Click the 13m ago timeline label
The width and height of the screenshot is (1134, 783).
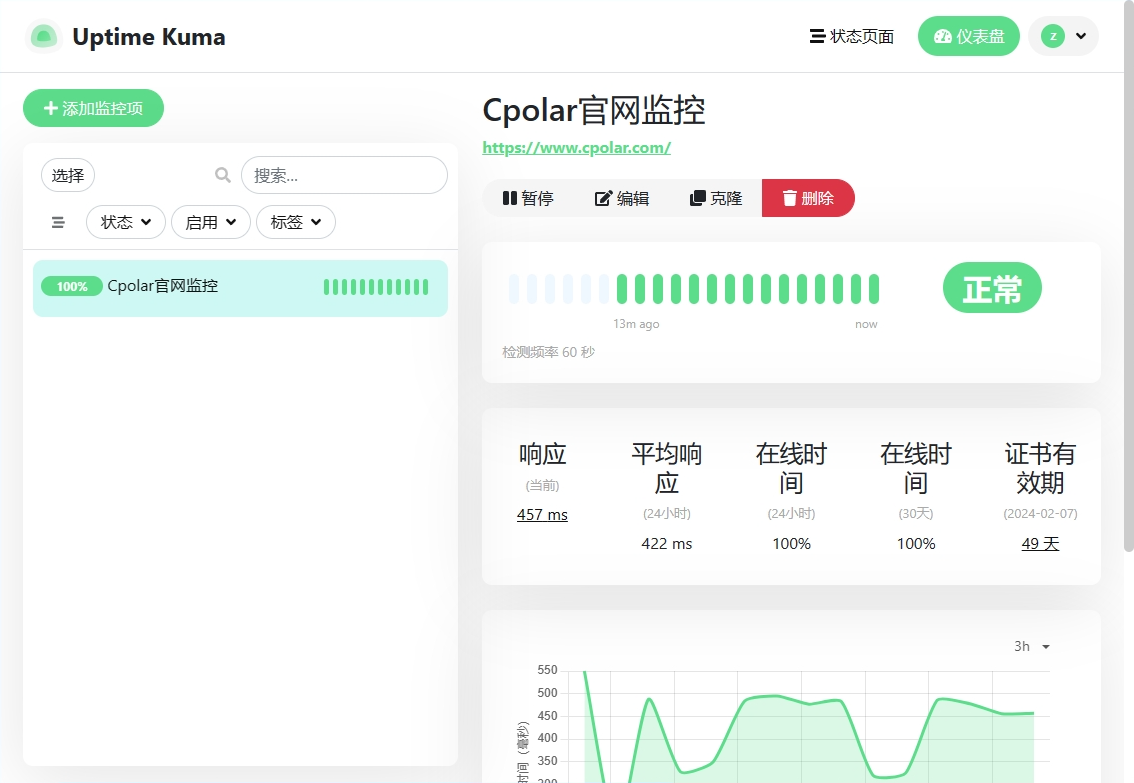(636, 324)
